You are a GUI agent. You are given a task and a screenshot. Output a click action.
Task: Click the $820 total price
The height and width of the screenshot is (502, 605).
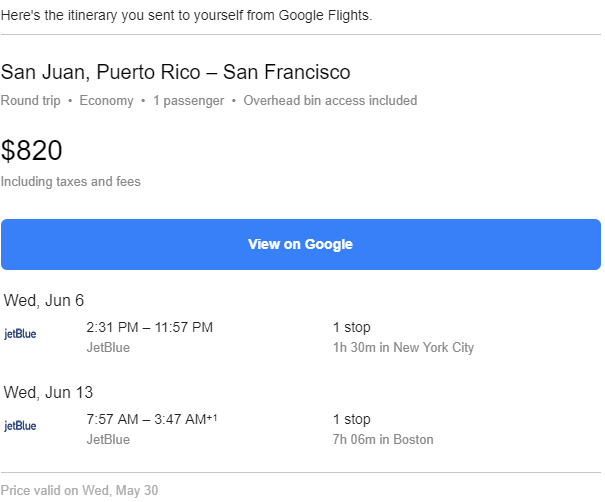(32, 151)
